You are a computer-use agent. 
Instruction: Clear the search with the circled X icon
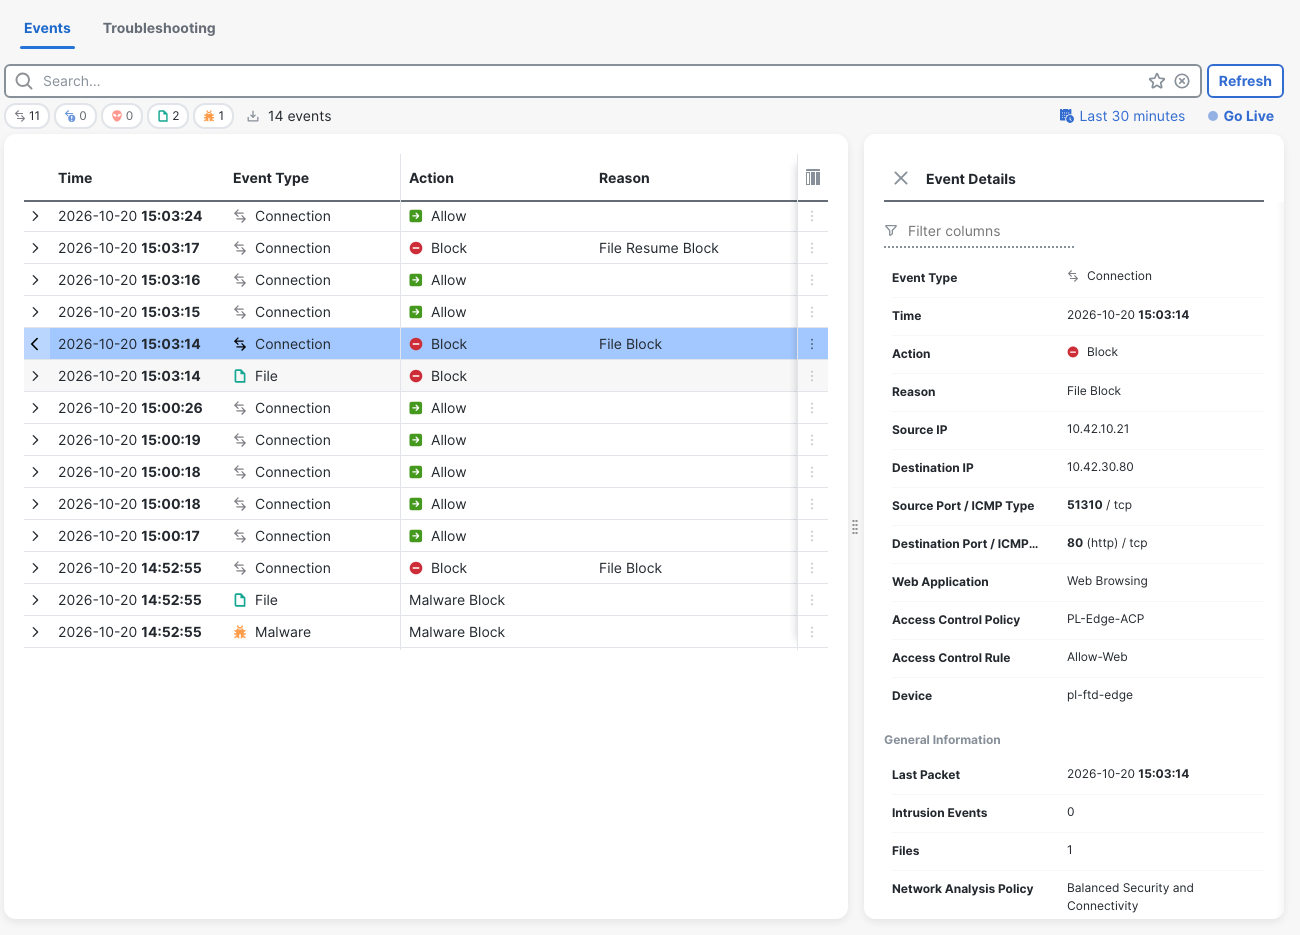click(1182, 81)
